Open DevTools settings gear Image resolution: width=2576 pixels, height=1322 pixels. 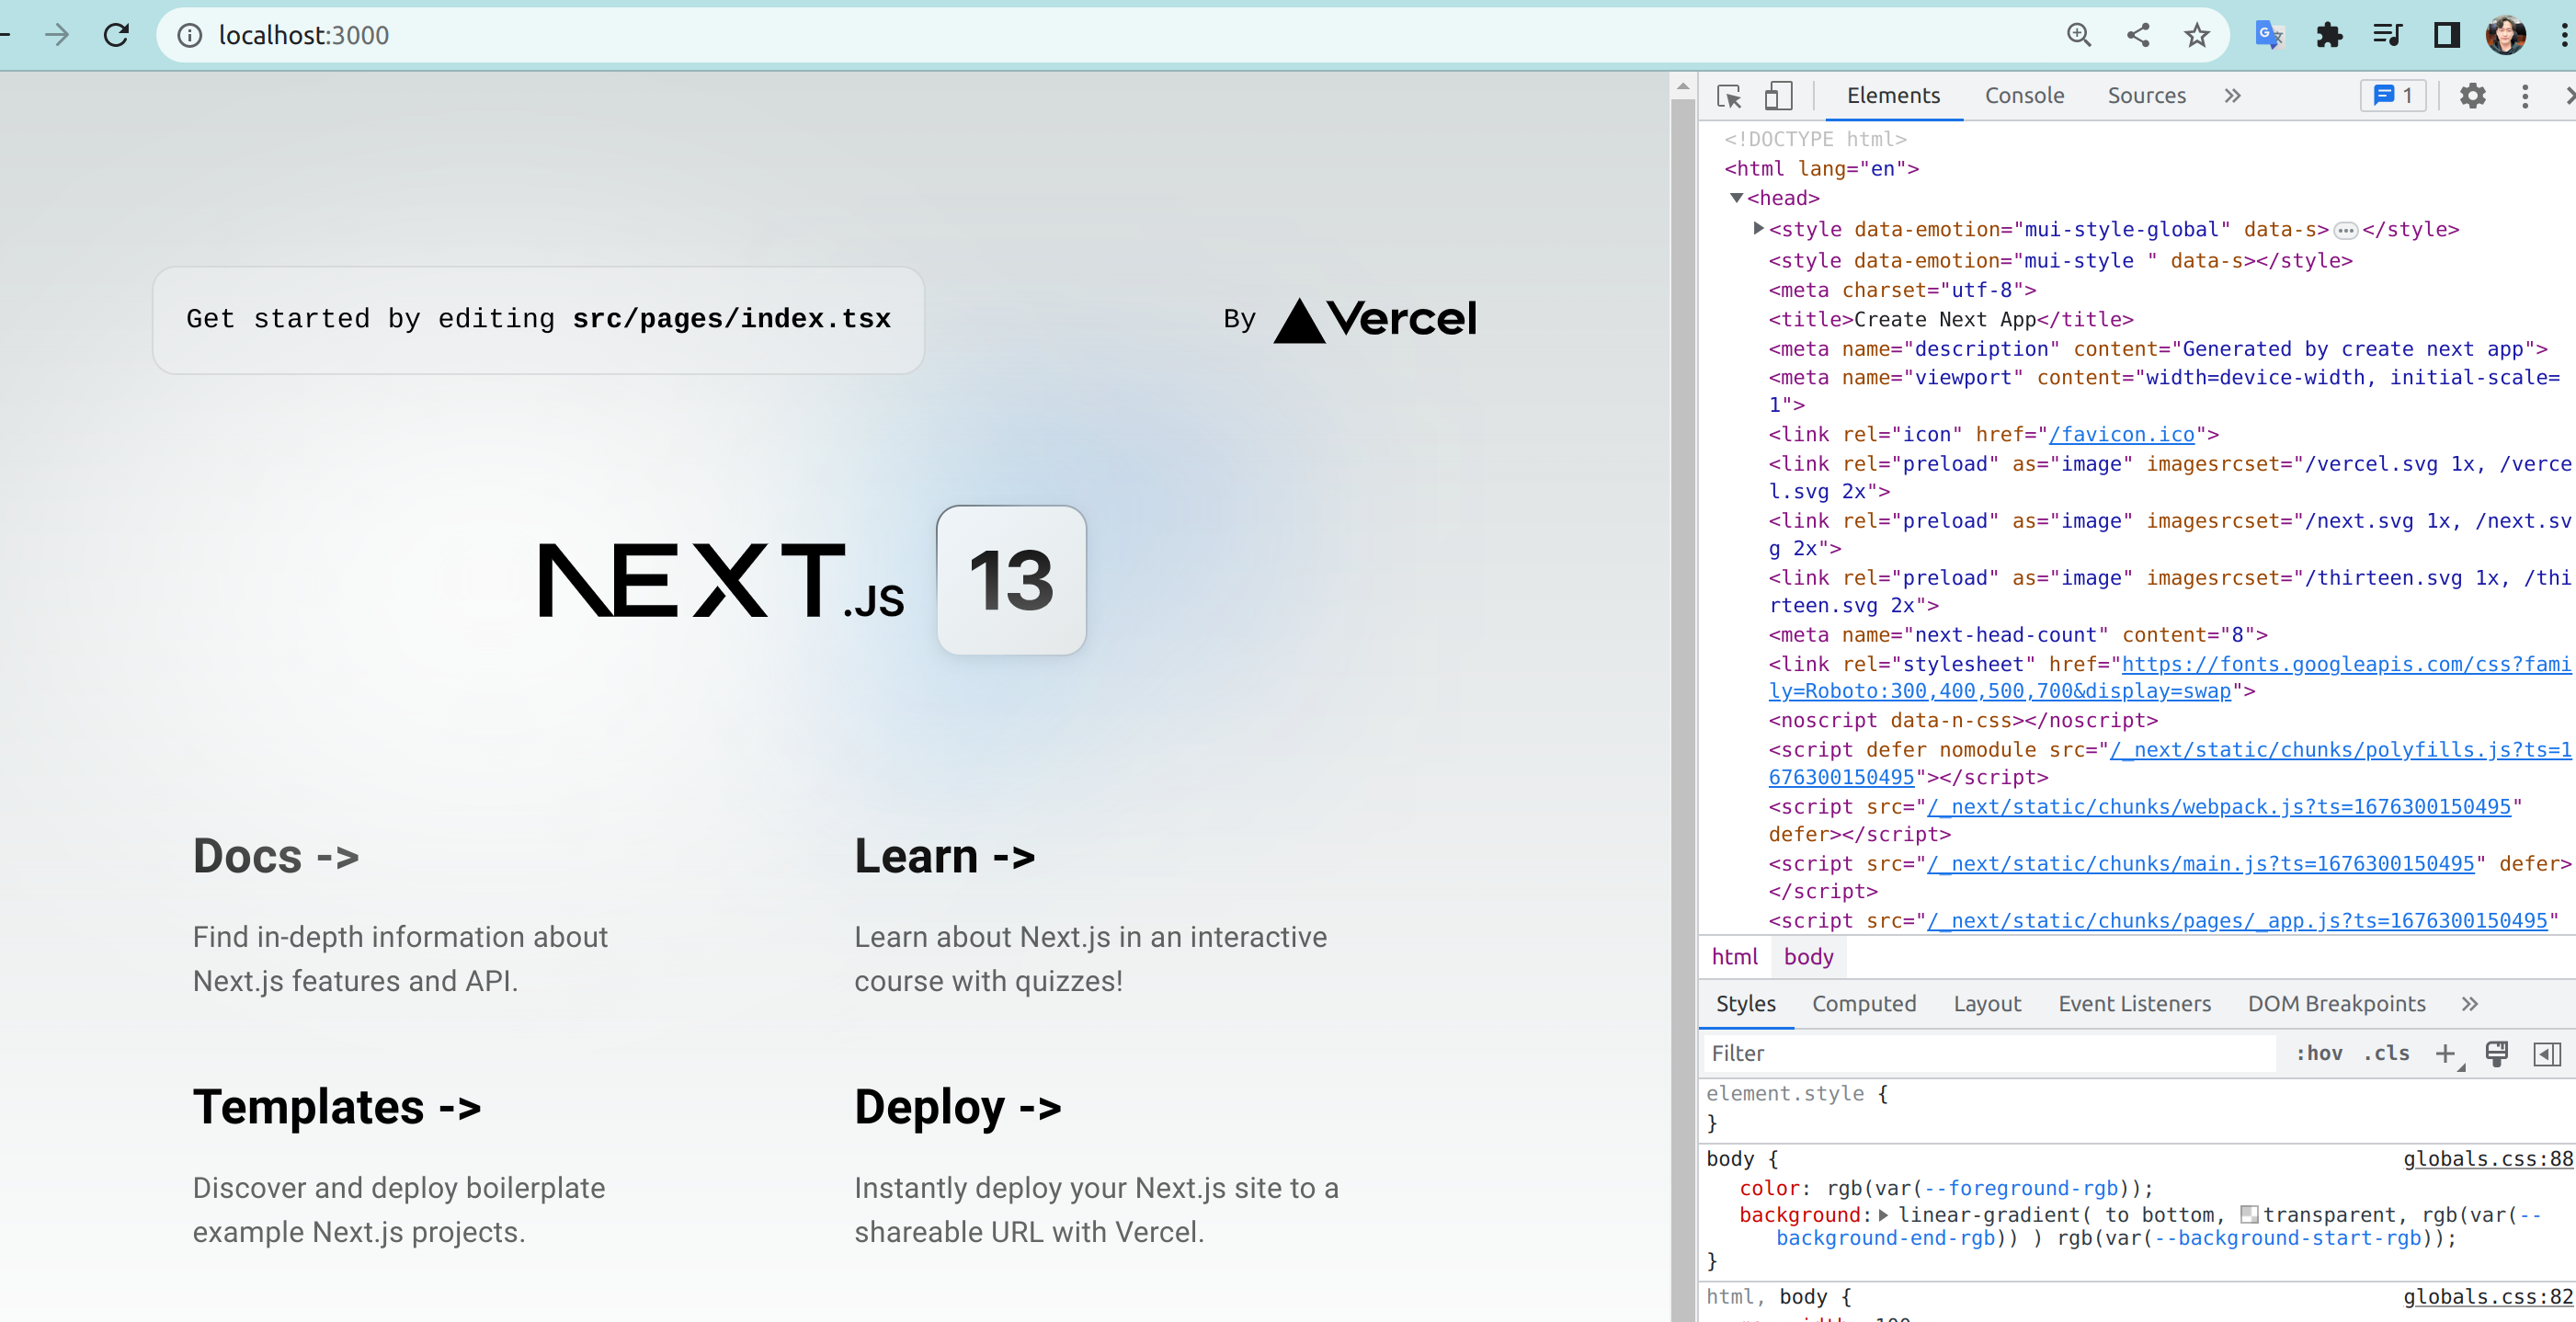coord(2473,96)
